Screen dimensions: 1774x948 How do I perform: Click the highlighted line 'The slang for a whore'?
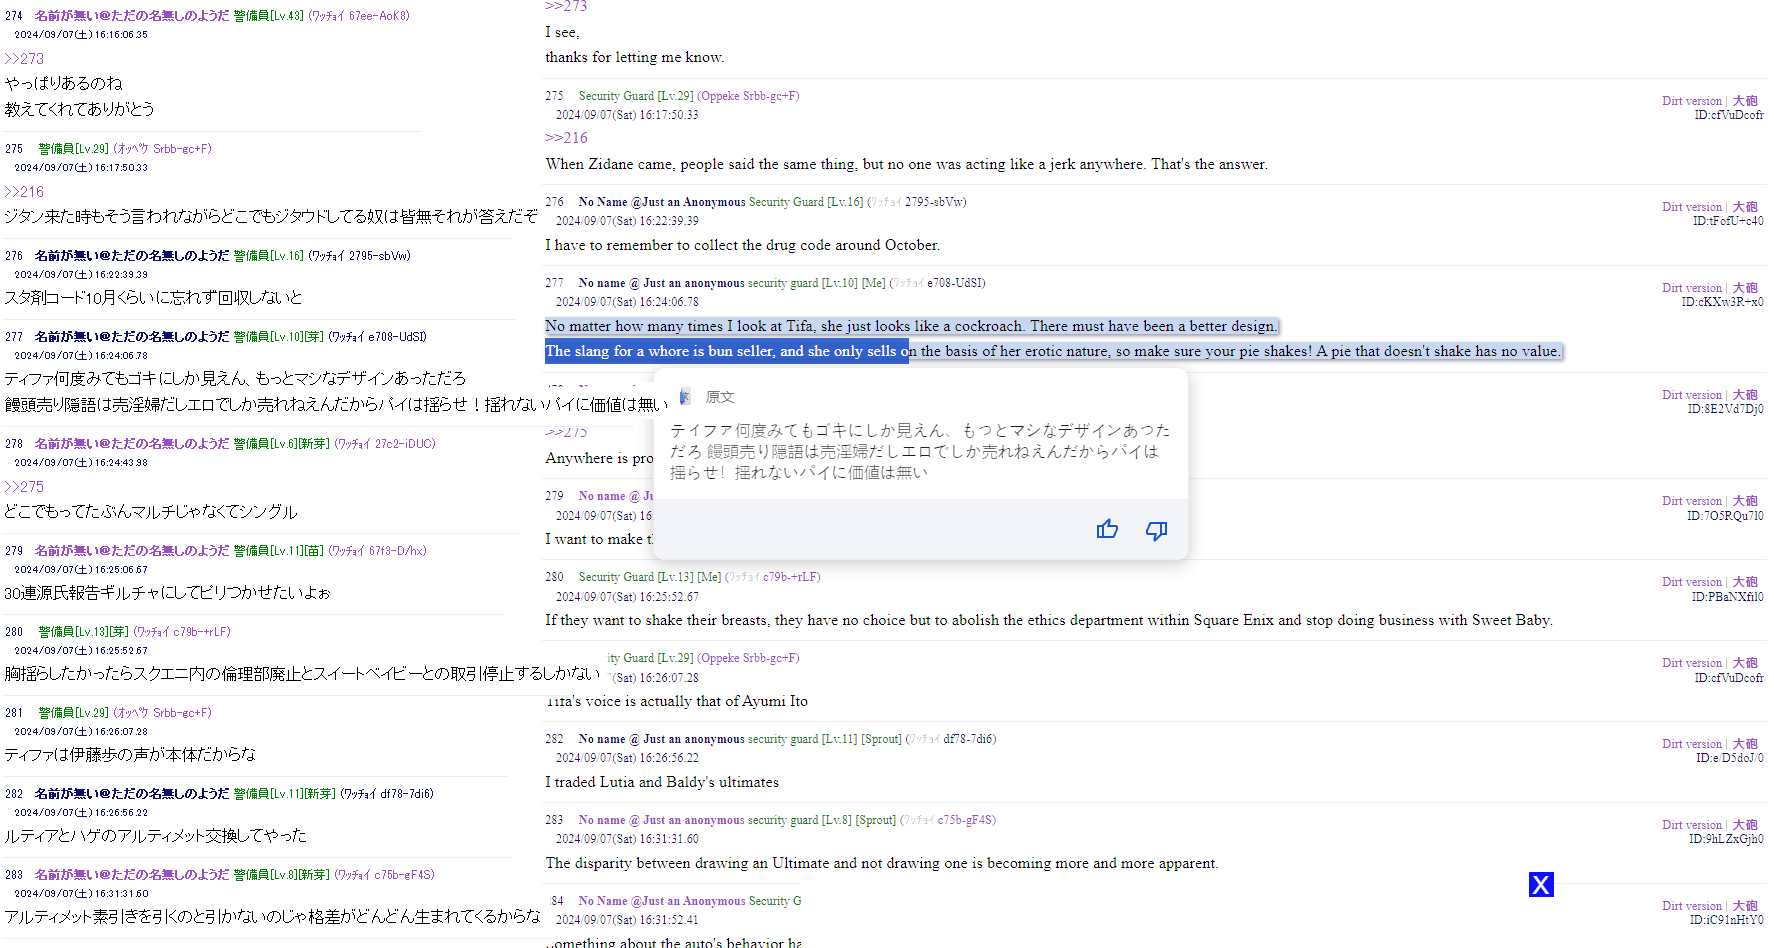tap(1053, 351)
